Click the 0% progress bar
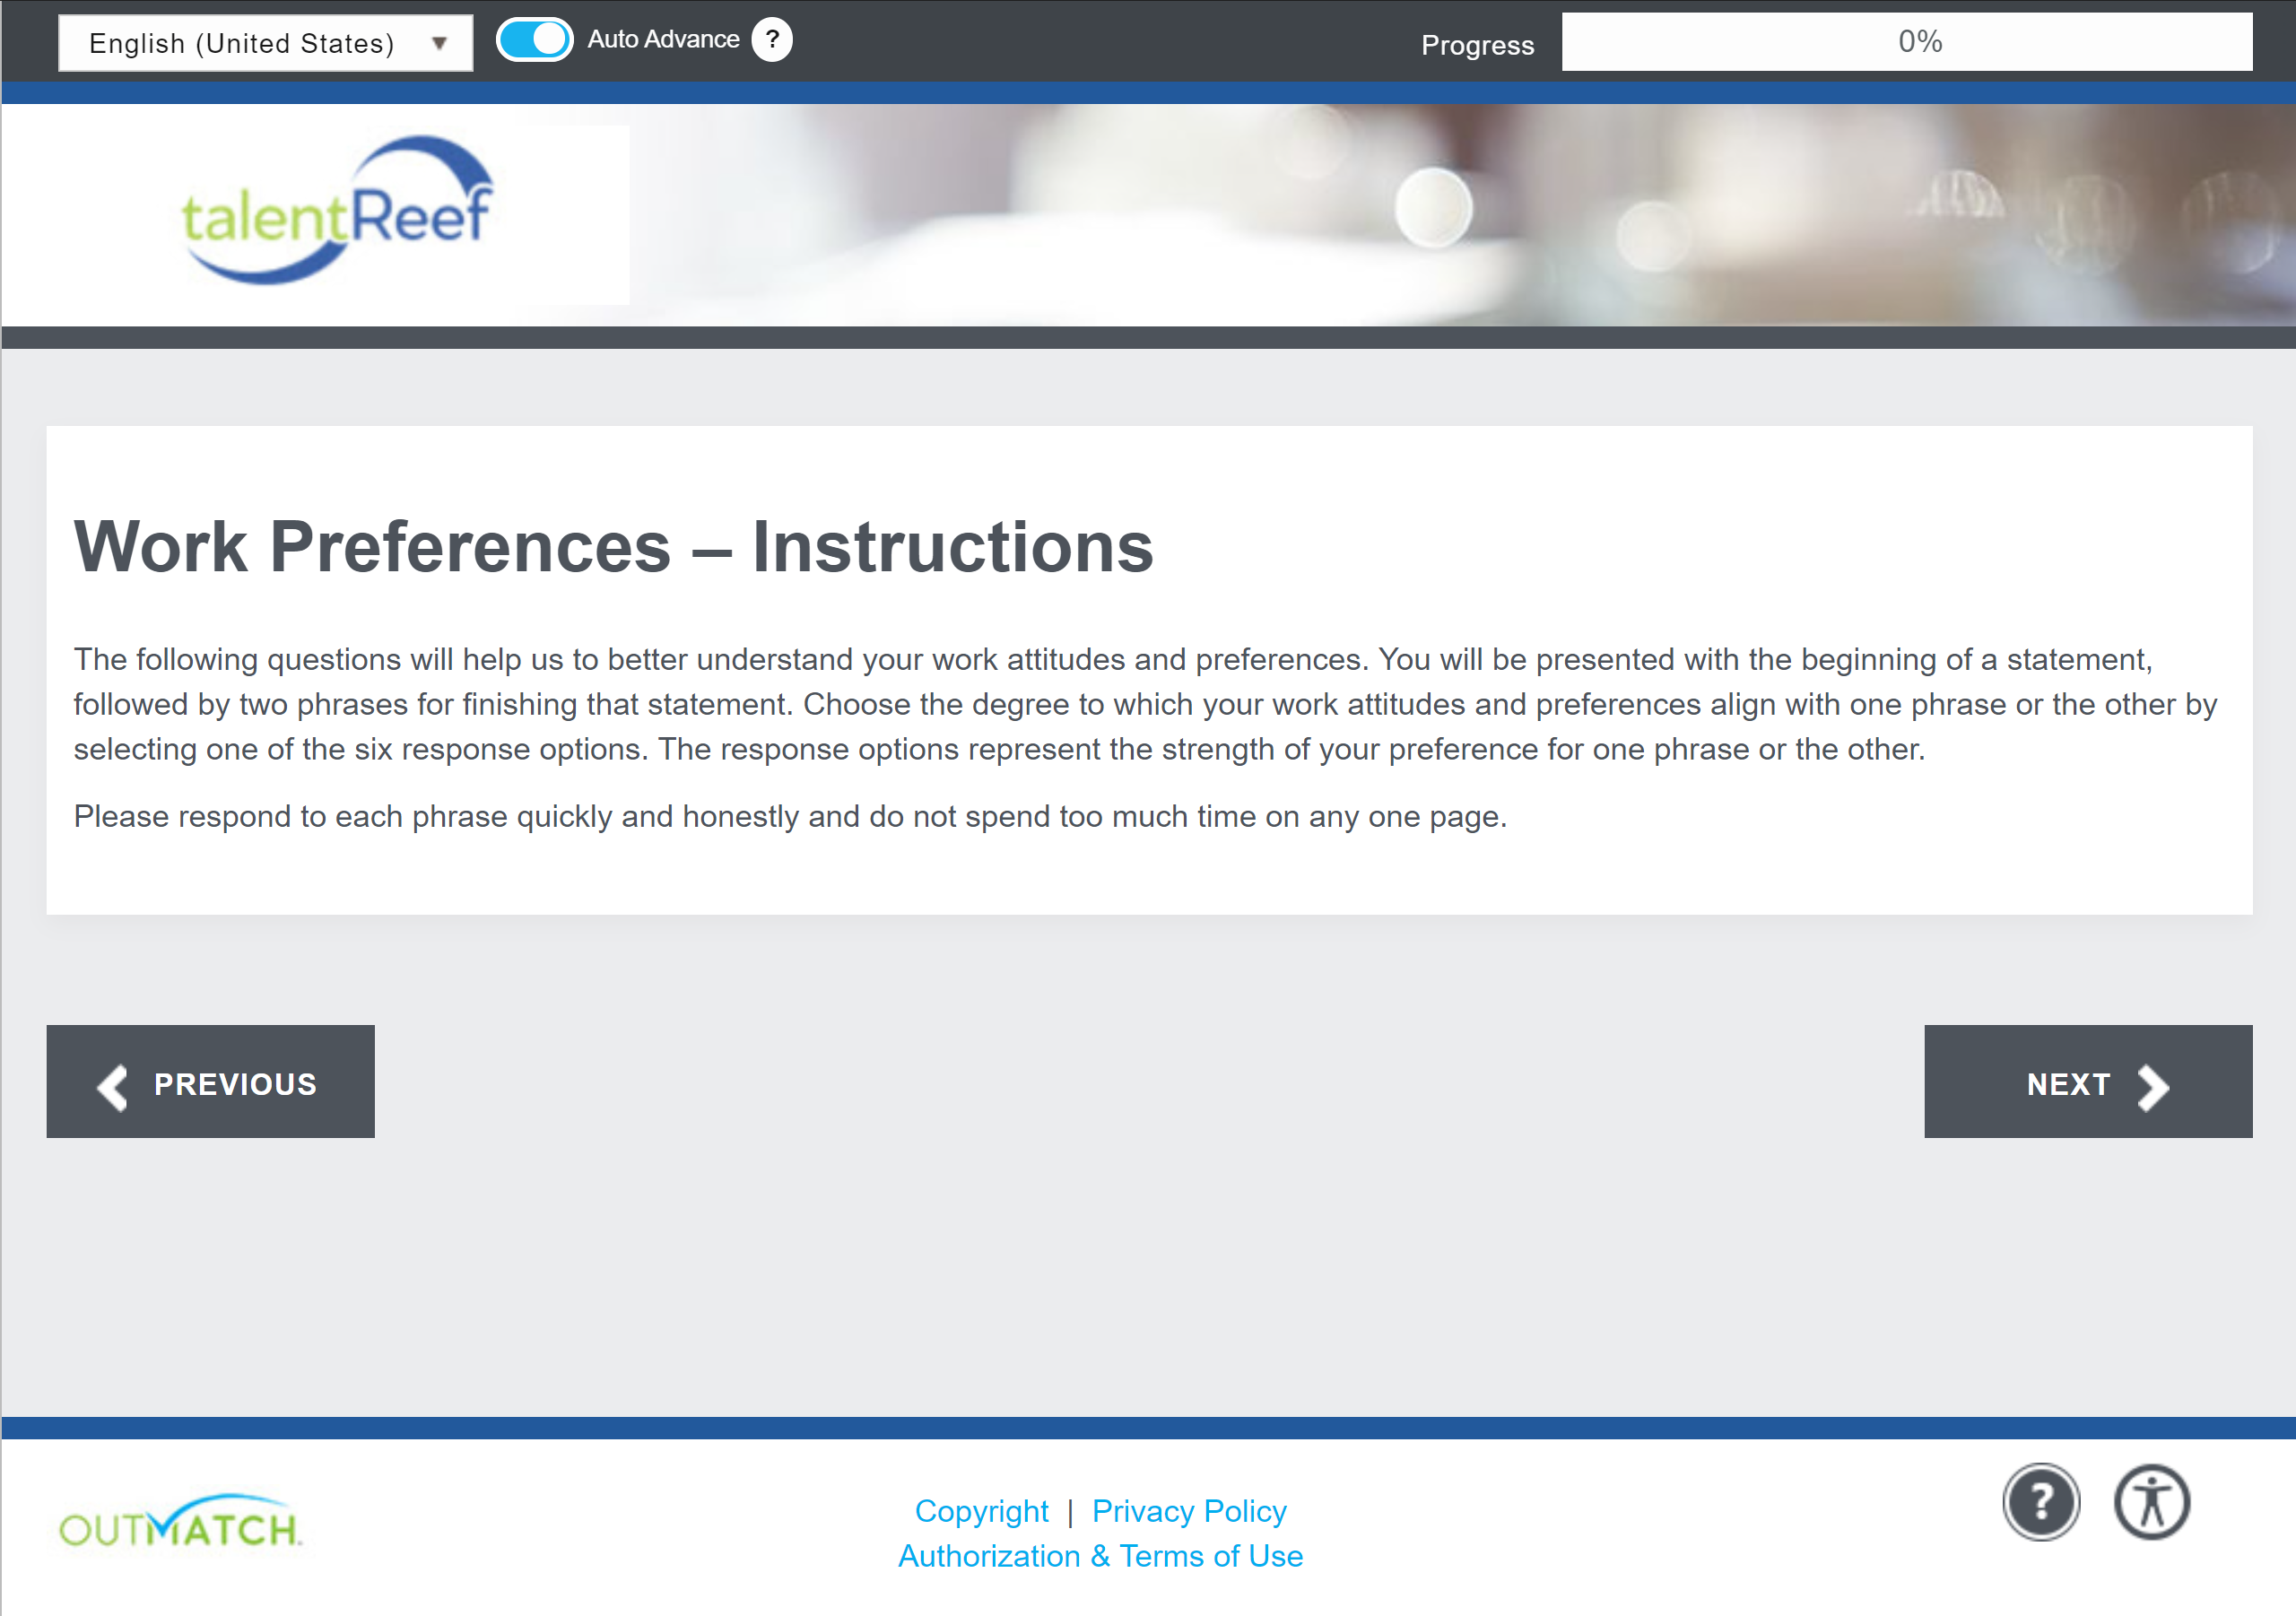This screenshot has height=1616, width=2296. click(1906, 42)
